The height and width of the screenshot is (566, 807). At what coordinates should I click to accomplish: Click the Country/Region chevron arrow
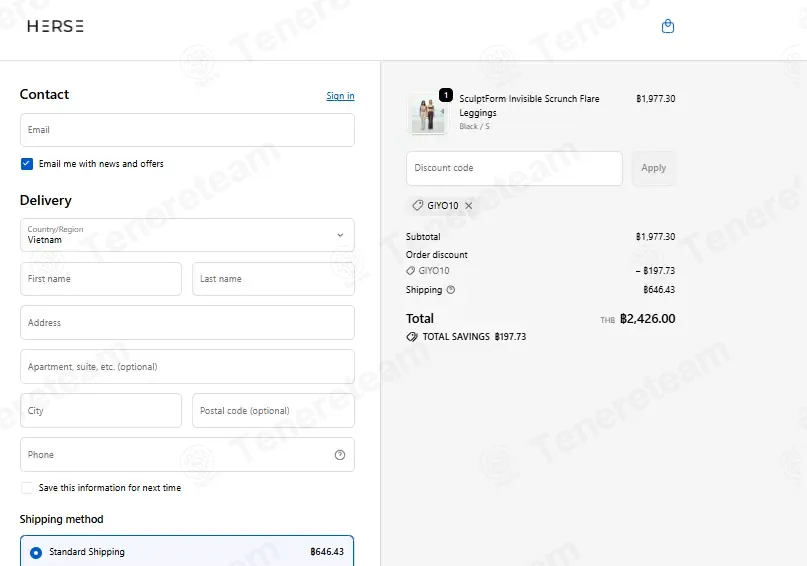pyautogui.click(x=340, y=235)
